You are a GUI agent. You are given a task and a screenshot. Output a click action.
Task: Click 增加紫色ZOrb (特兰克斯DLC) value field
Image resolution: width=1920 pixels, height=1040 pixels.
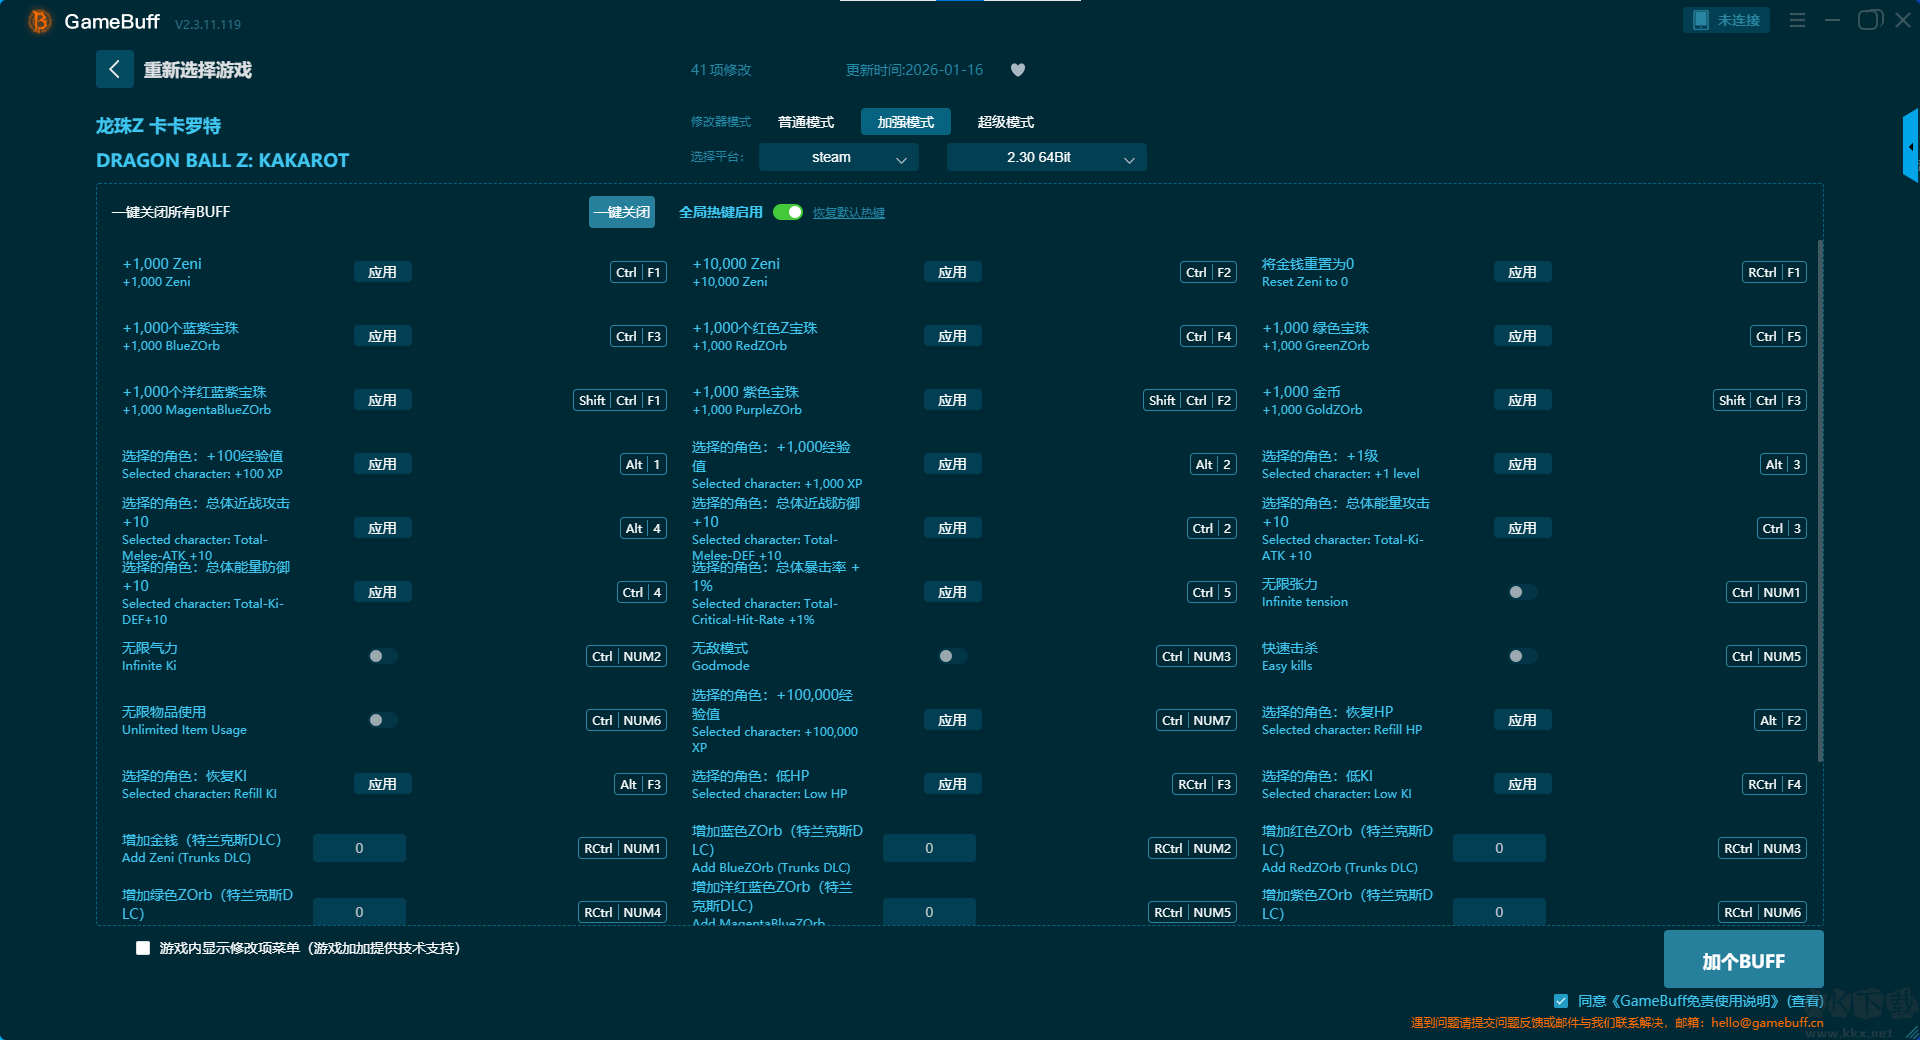click(x=1499, y=912)
